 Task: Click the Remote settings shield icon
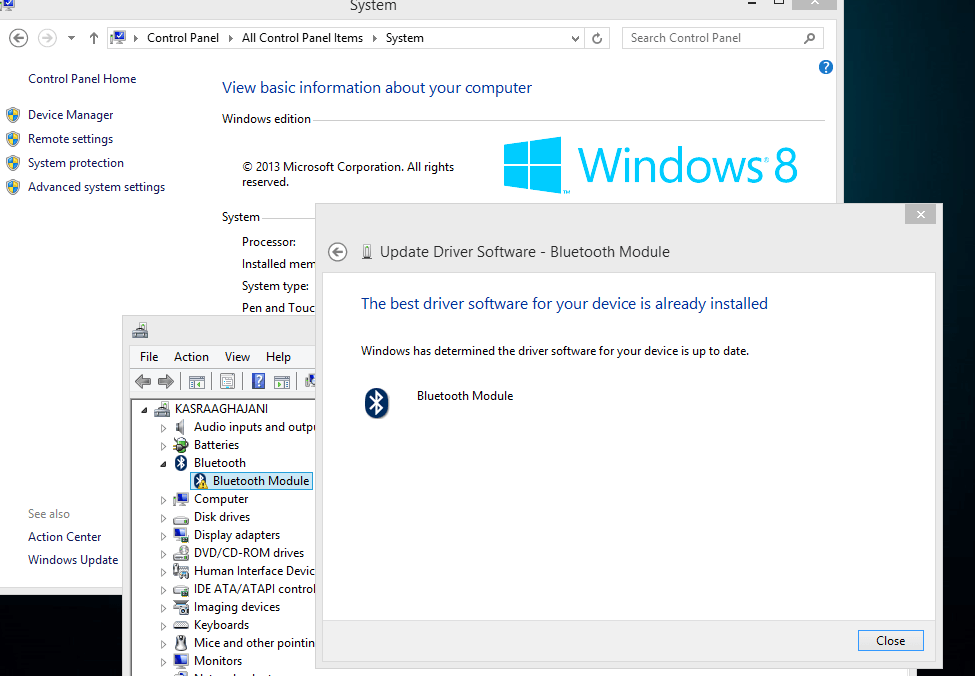coord(13,138)
